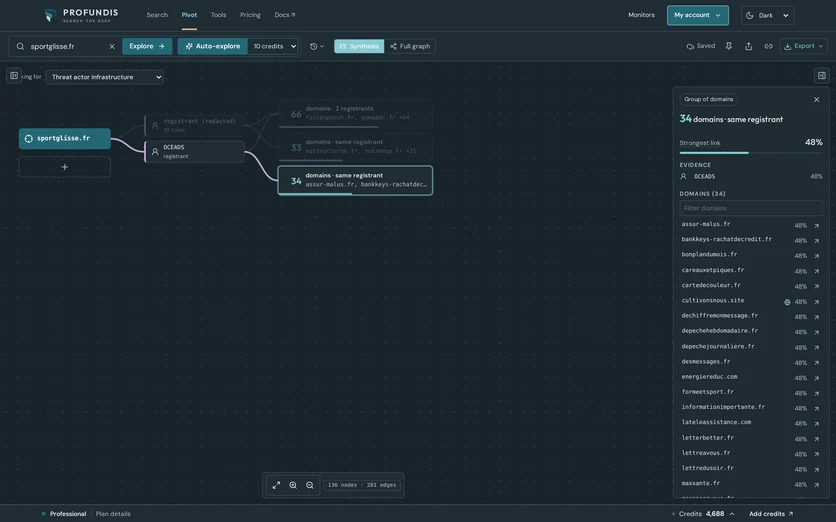Select the 33 domains group node
Image resolution: width=836 pixels, height=522 pixels.
point(355,147)
